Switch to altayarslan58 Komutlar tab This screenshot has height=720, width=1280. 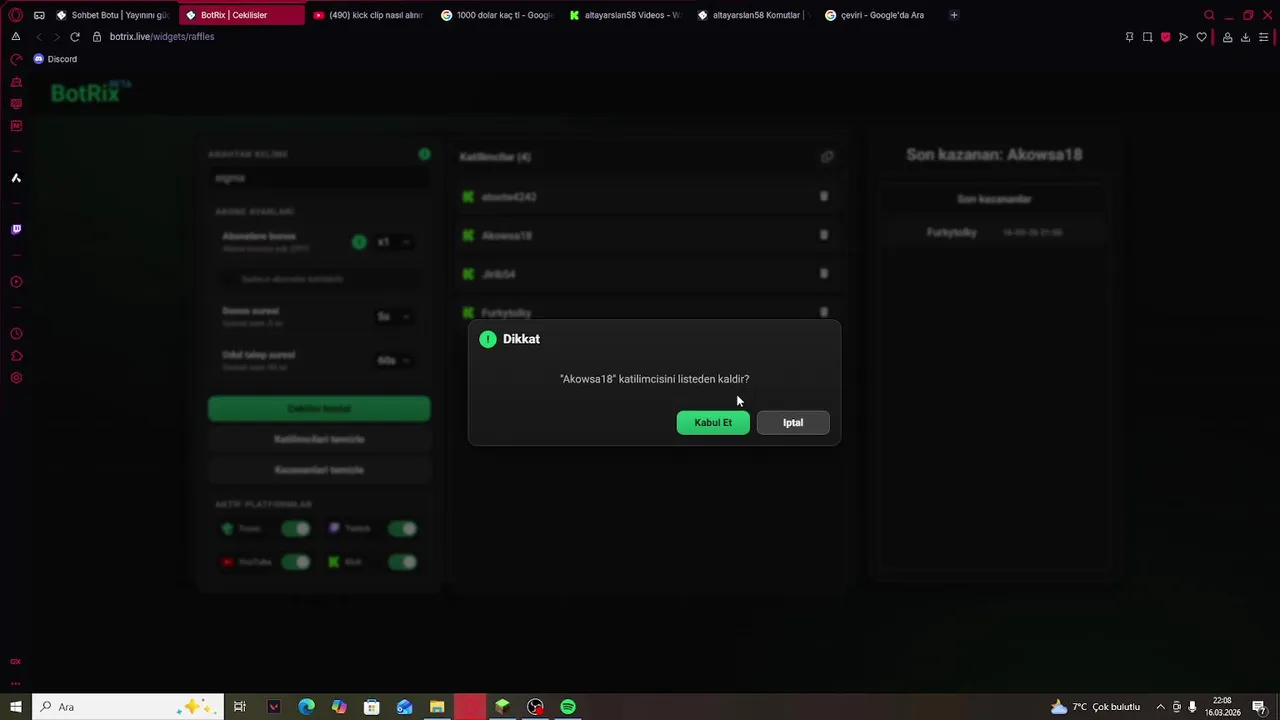[x=753, y=15]
